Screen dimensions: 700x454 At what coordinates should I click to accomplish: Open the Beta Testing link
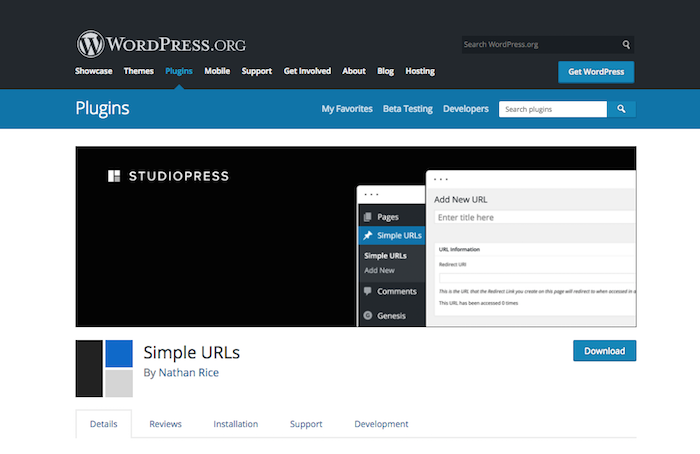(408, 109)
